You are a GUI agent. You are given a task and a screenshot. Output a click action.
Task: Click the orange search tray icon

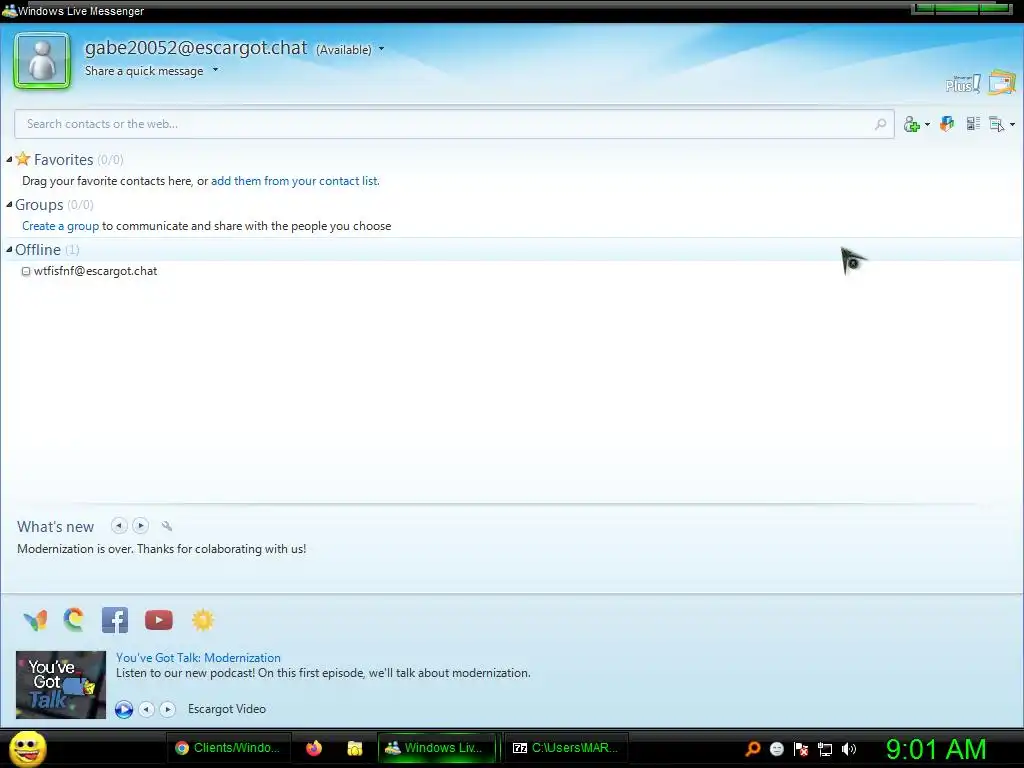[753, 749]
